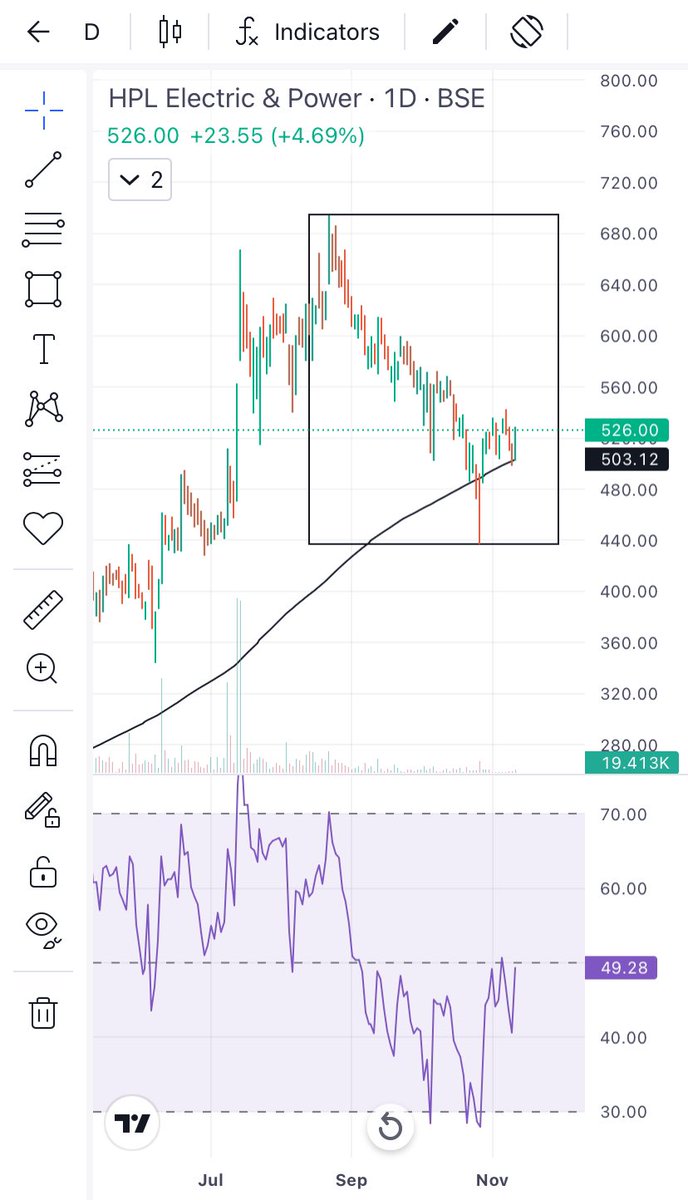The width and height of the screenshot is (688, 1200).
Task: Tap the black 503.12 moving average label
Action: point(628,459)
